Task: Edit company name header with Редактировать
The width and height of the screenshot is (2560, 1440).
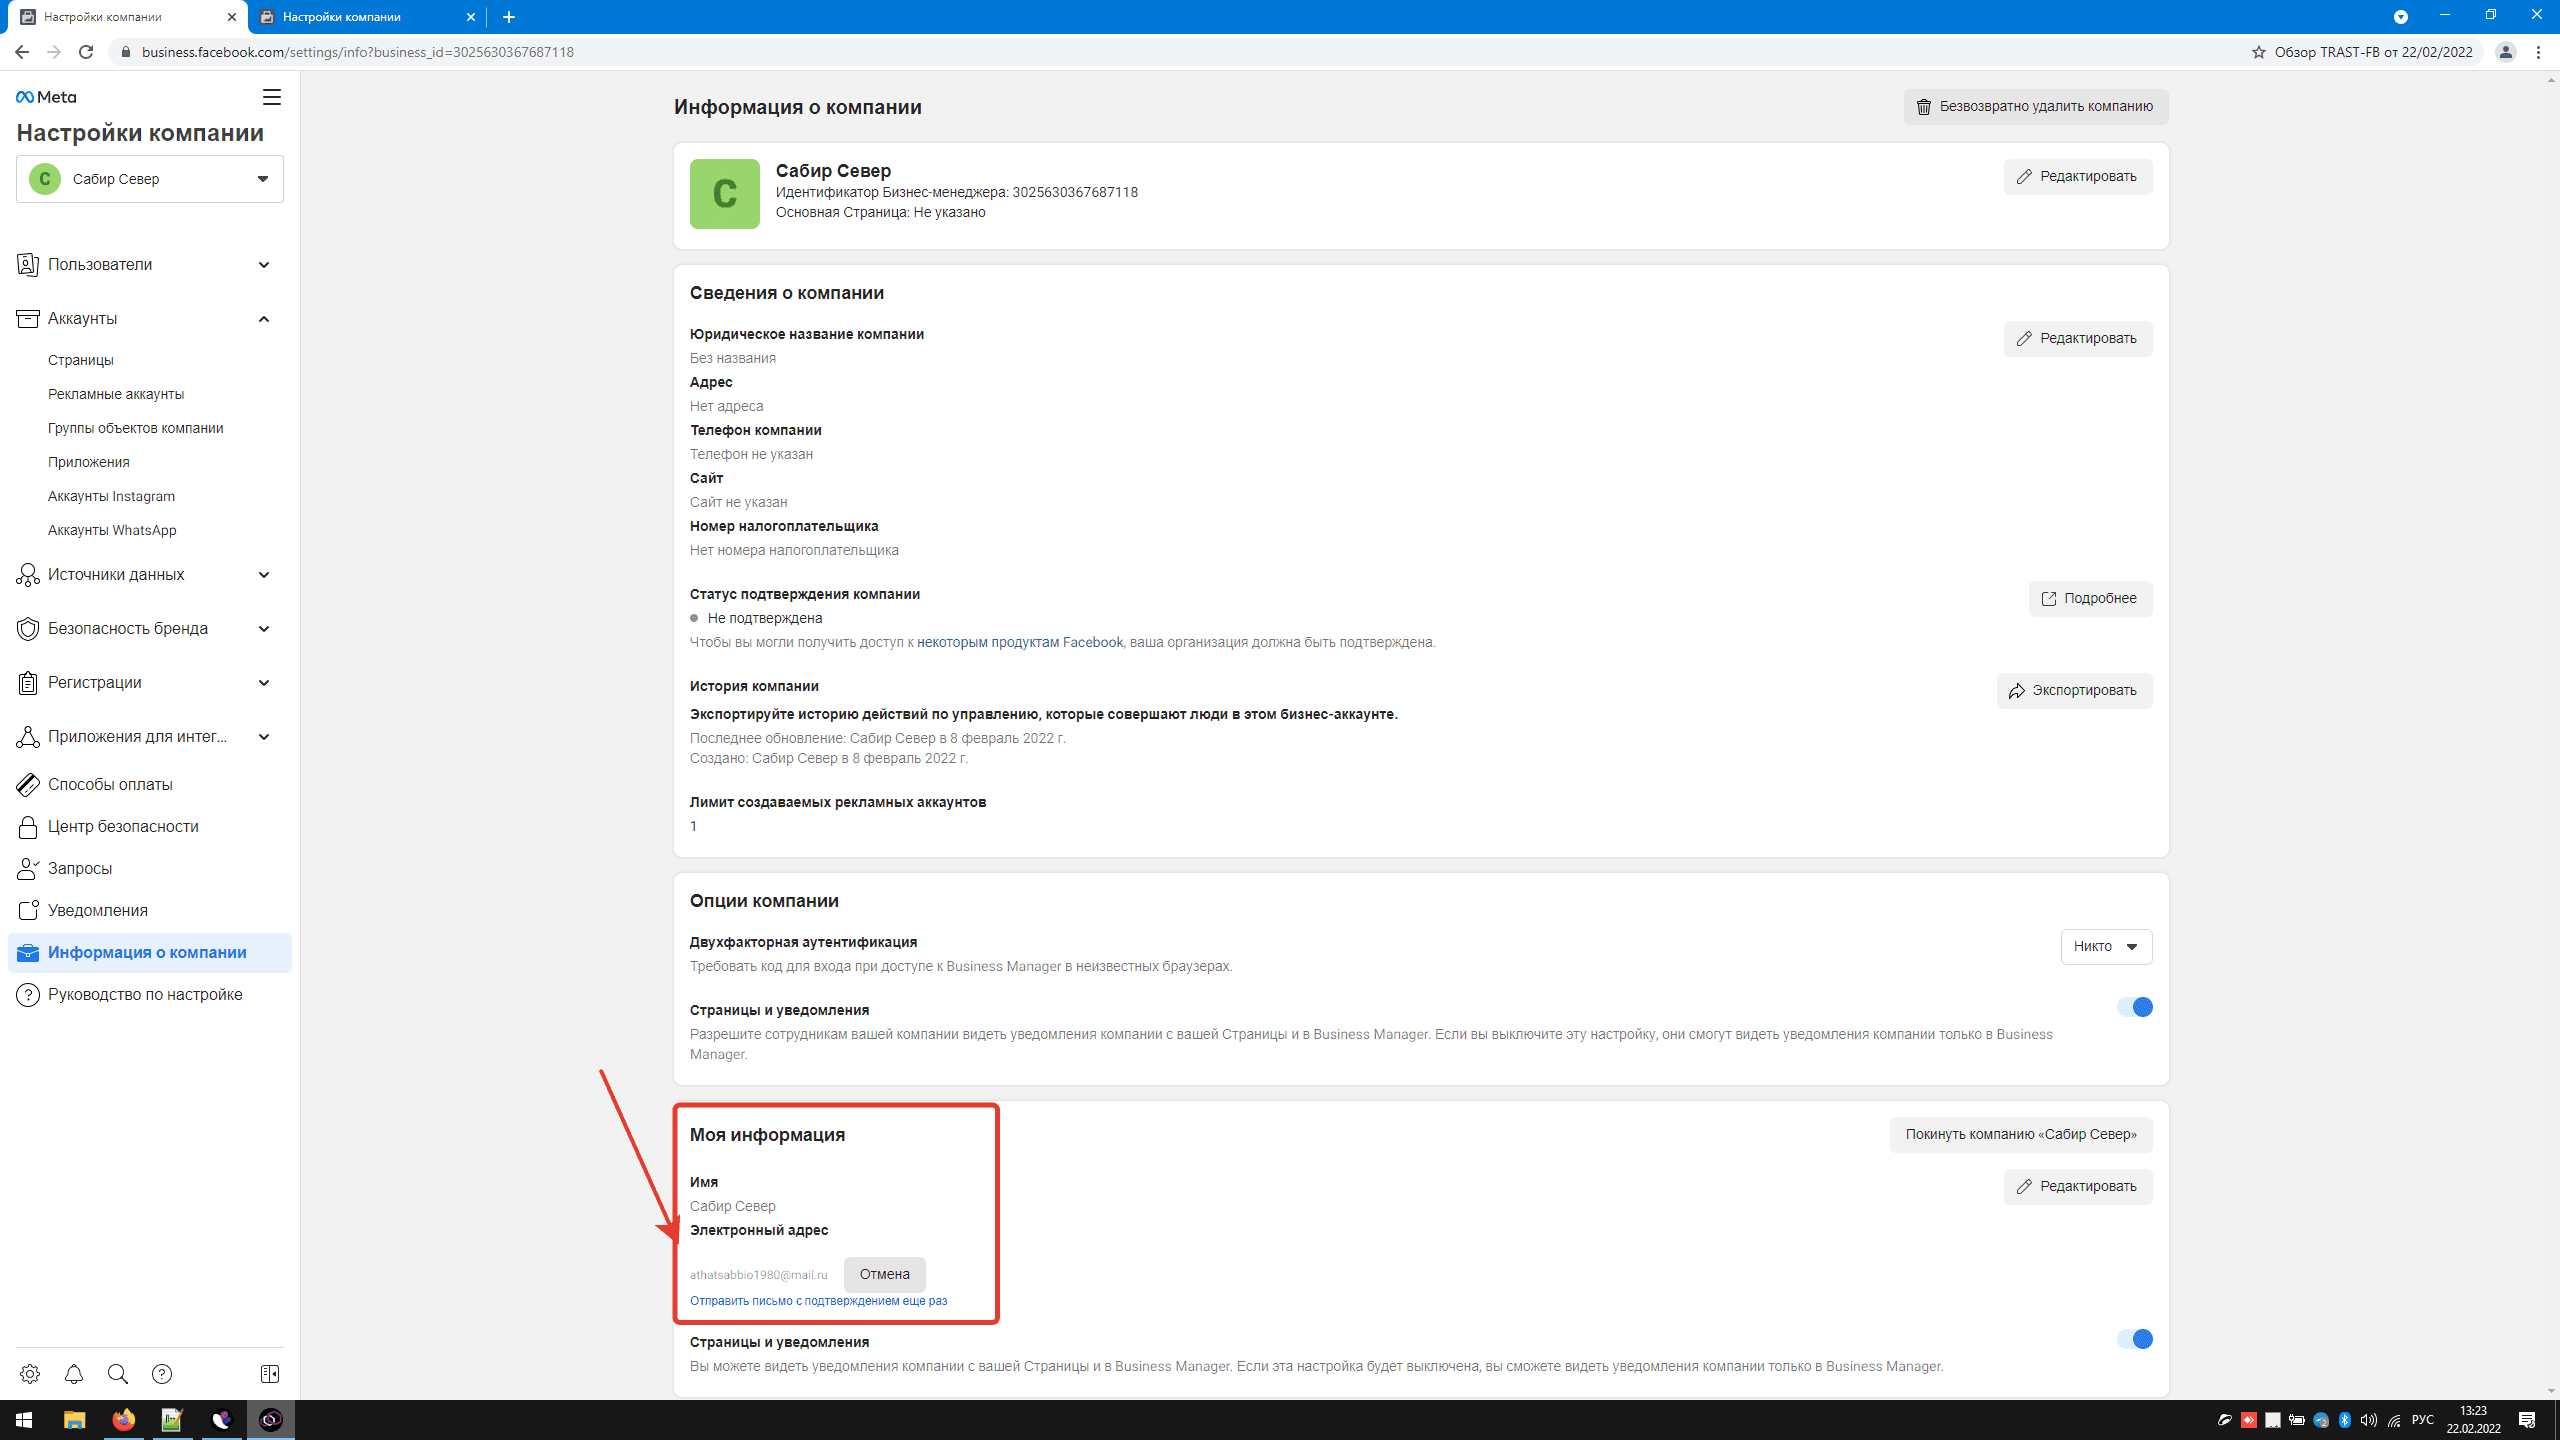Action: [x=2078, y=177]
